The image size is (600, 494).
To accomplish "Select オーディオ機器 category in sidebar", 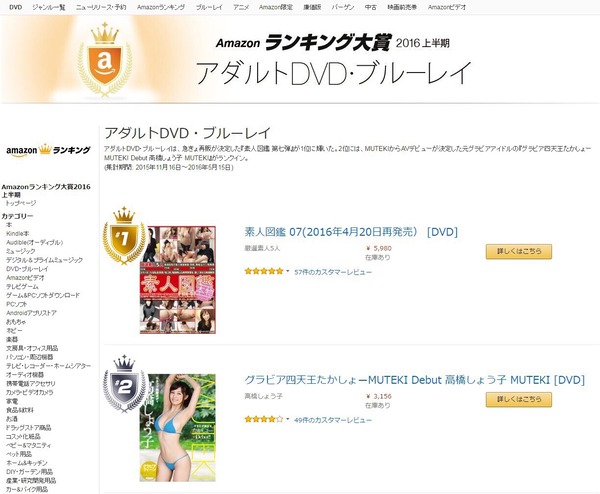I will point(25,375).
